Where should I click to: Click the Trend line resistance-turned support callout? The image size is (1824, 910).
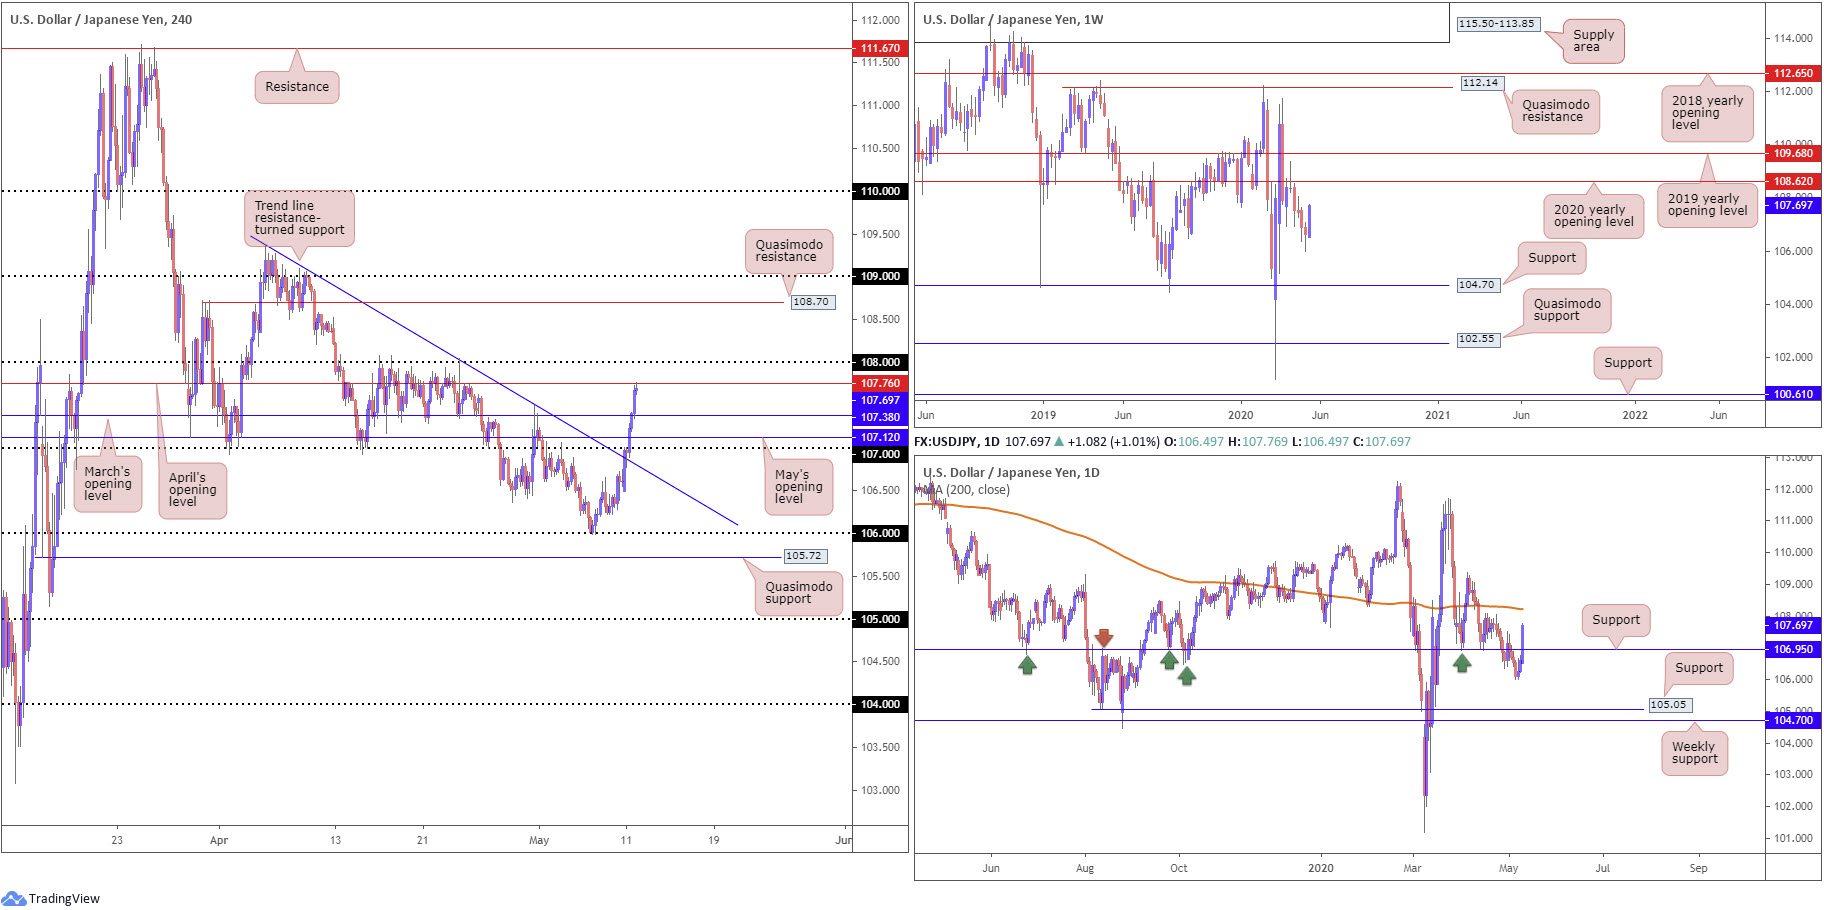pyautogui.click(x=299, y=218)
